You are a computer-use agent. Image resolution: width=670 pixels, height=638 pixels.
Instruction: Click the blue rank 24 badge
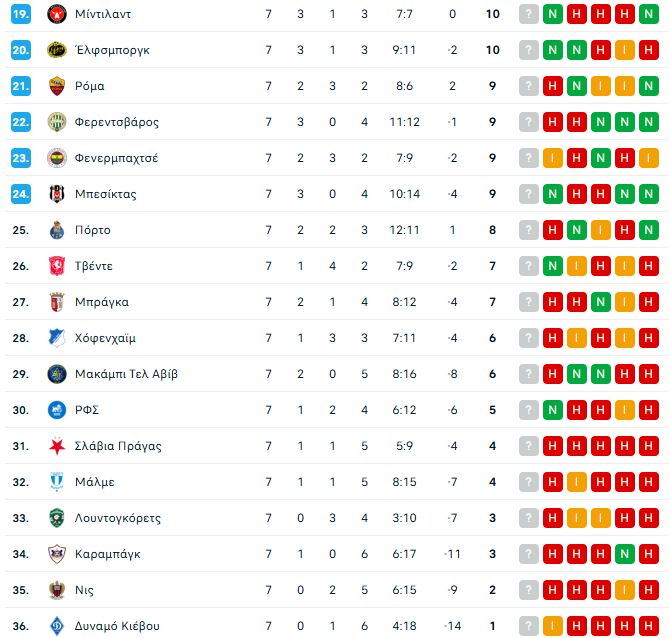tap(21, 194)
